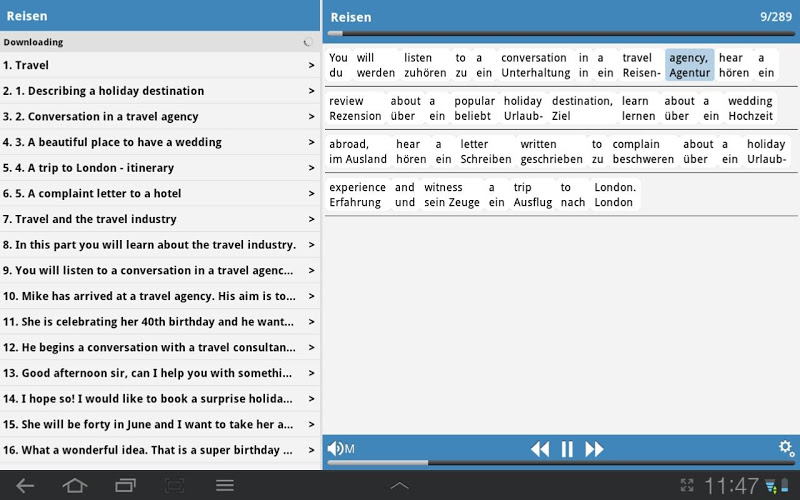Screen dimensions: 800x500
Task: Go to the Android home screen
Action: (x=74, y=486)
